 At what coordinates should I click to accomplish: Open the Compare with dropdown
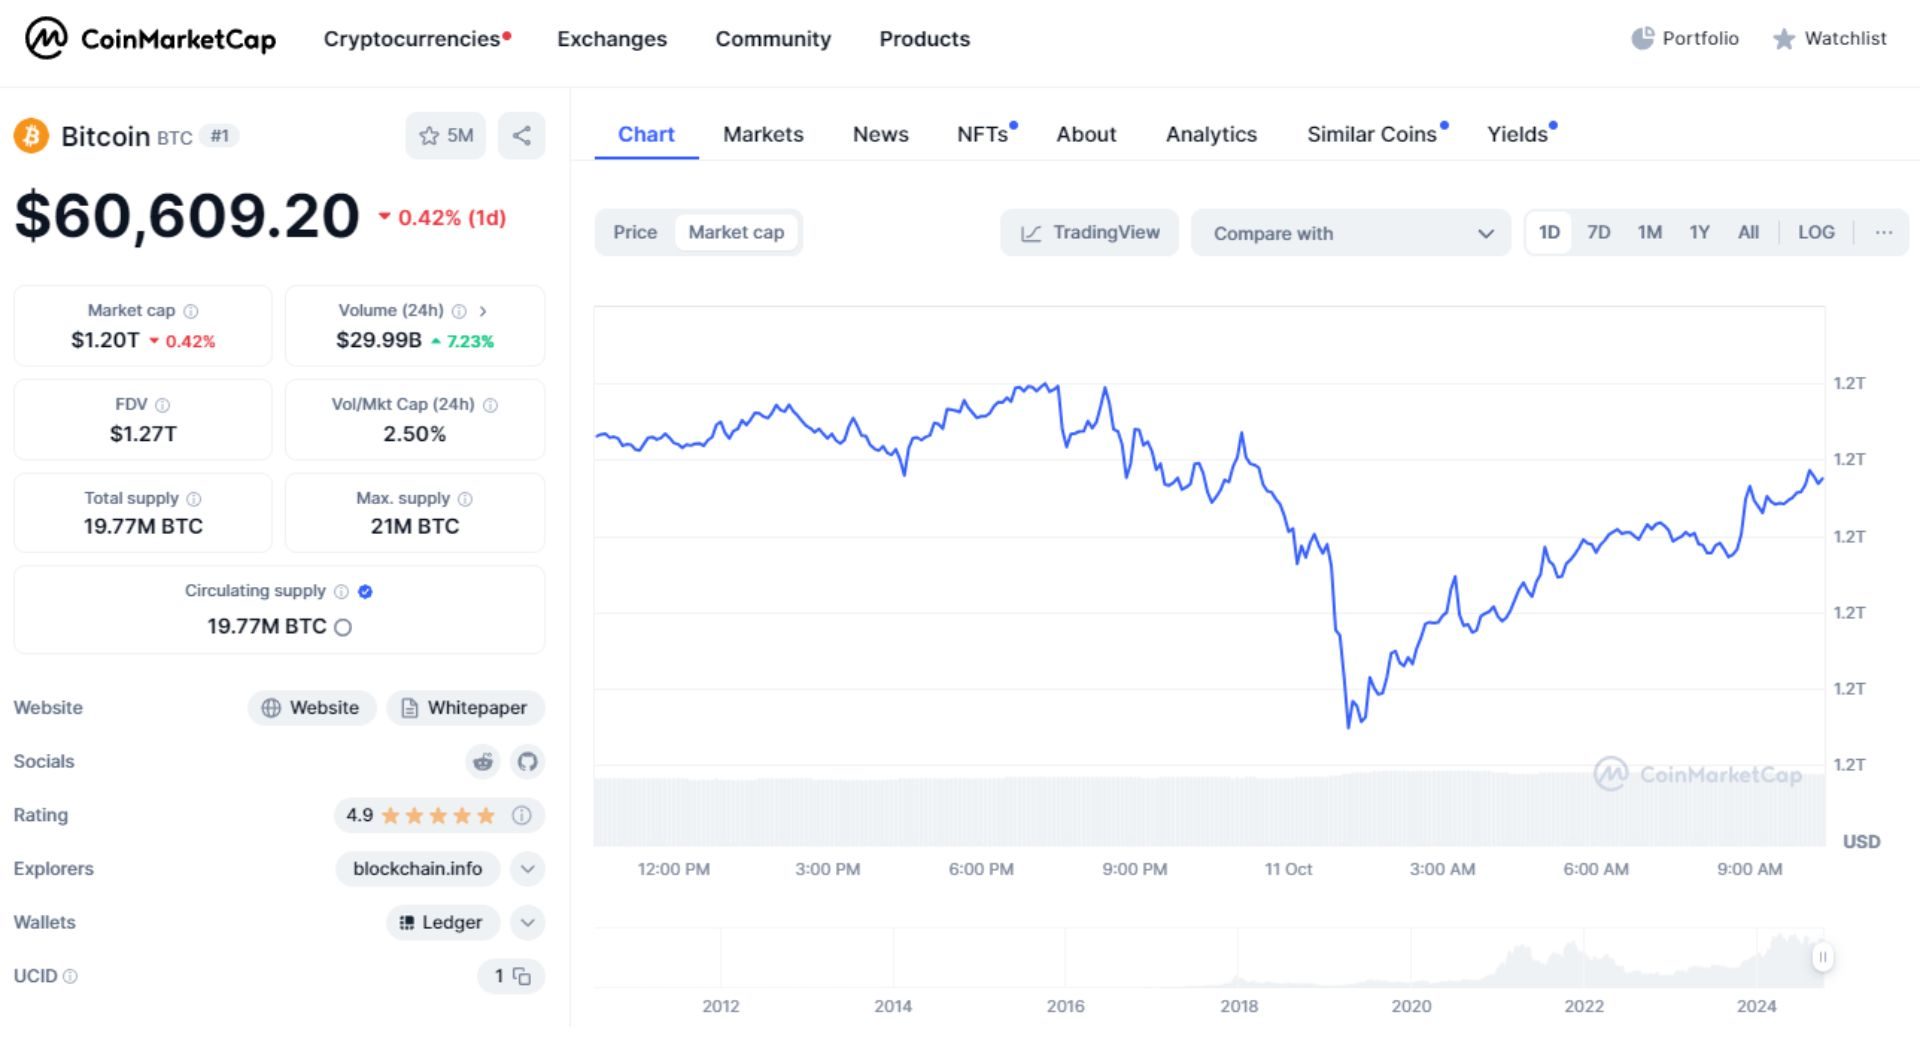coord(1350,233)
